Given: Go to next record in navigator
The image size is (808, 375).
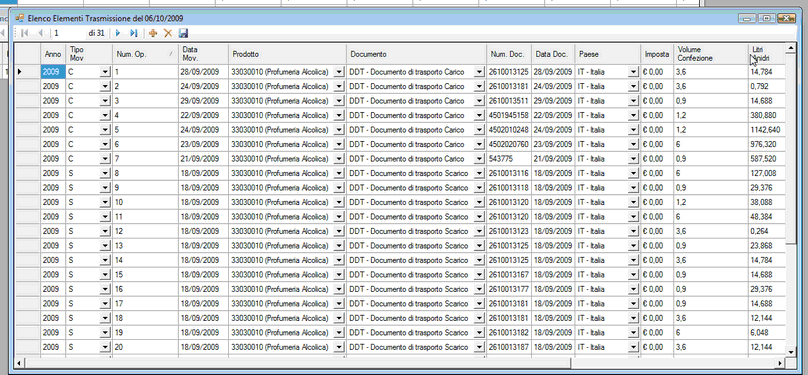Looking at the screenshot, I should (118, 33).
